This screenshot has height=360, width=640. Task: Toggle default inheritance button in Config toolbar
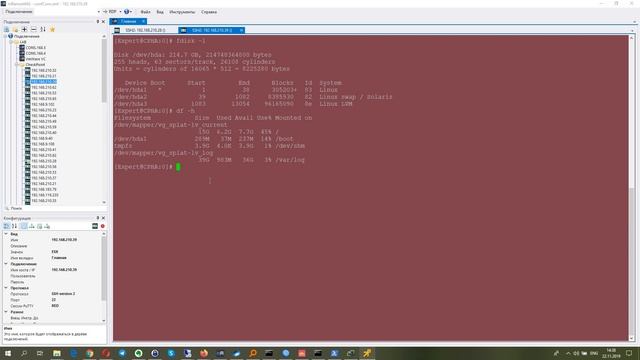point(47,226)
